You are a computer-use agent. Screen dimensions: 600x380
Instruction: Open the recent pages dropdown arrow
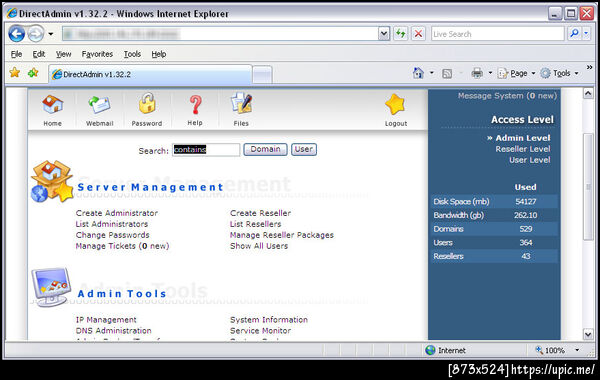pyautogui.click(x=51, y=34)
